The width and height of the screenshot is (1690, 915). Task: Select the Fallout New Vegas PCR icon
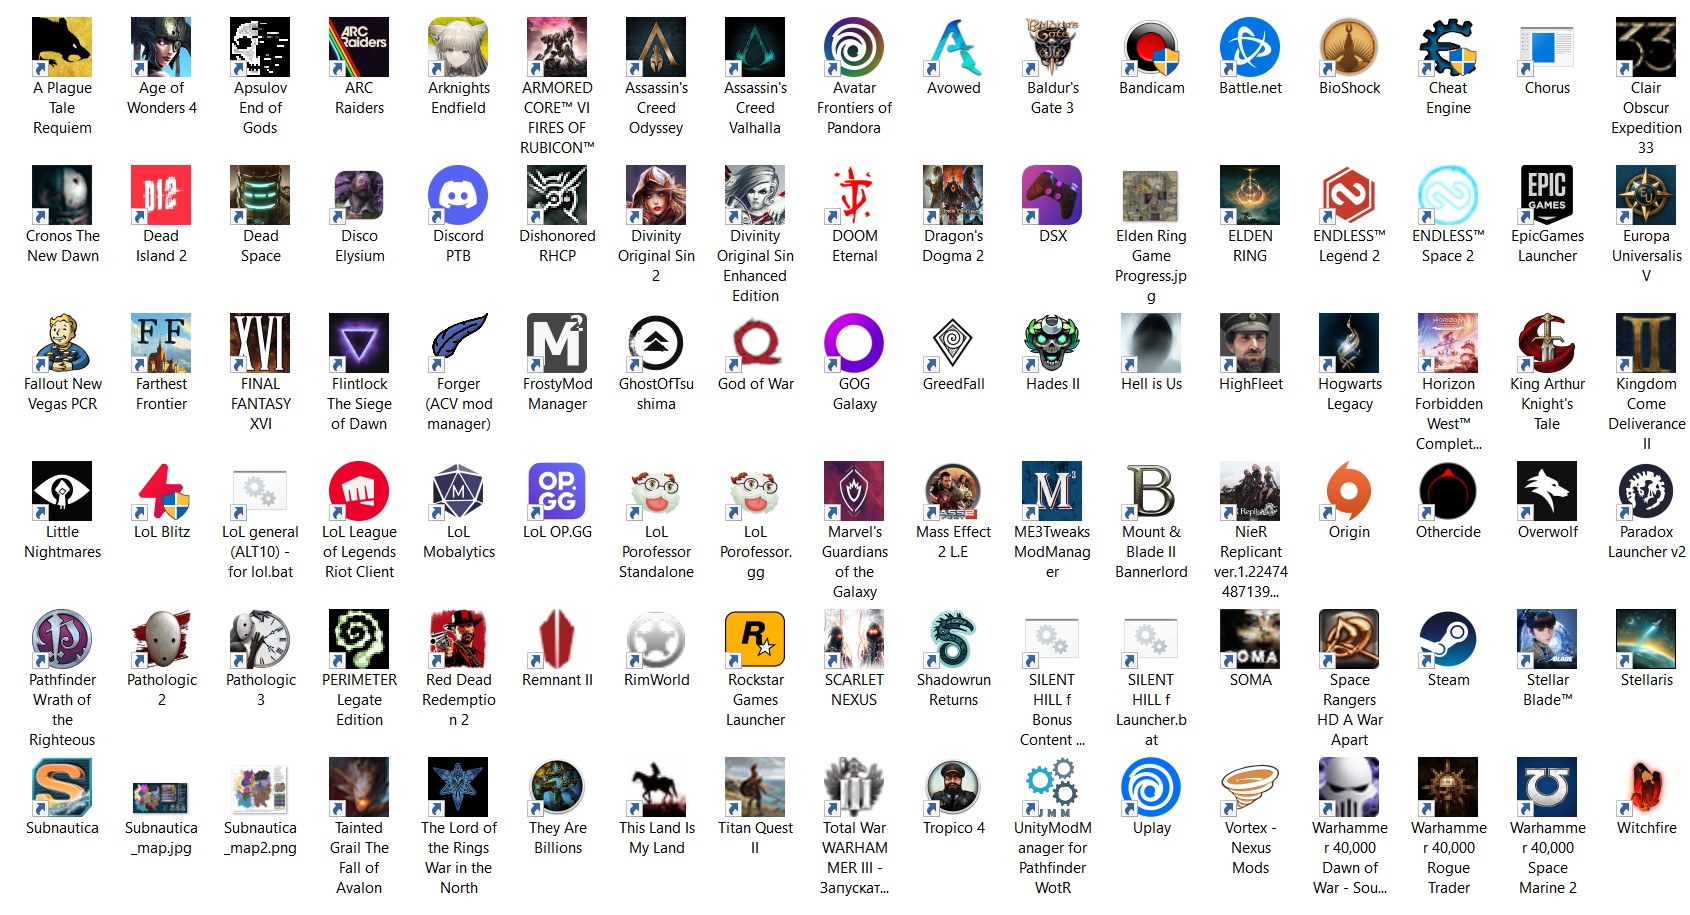click(x=62, y=343)
